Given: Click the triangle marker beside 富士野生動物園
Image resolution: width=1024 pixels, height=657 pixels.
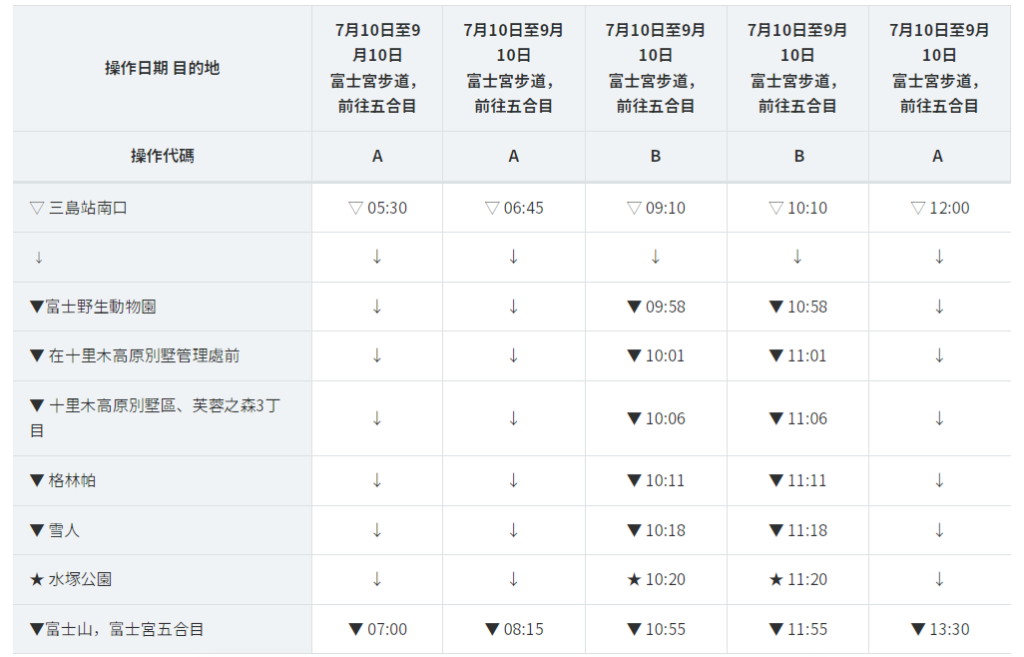Looking at the screenshot, I should pyautogui.click(x=37, y=306).
